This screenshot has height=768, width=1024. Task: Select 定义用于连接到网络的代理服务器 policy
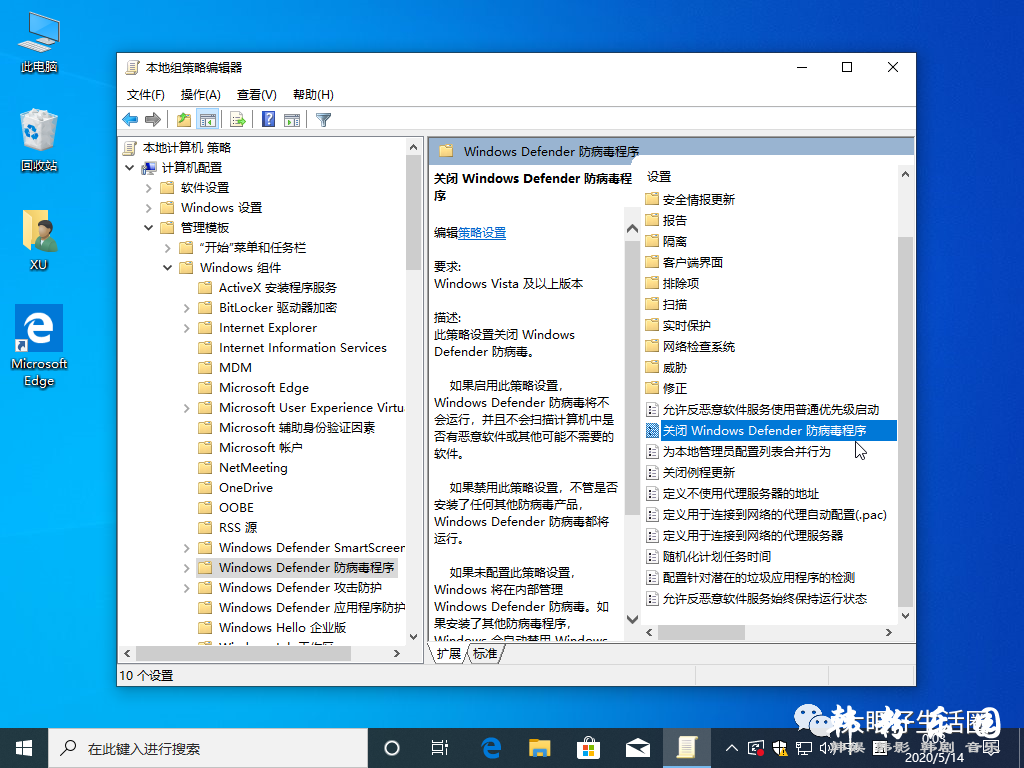[744, 536]
